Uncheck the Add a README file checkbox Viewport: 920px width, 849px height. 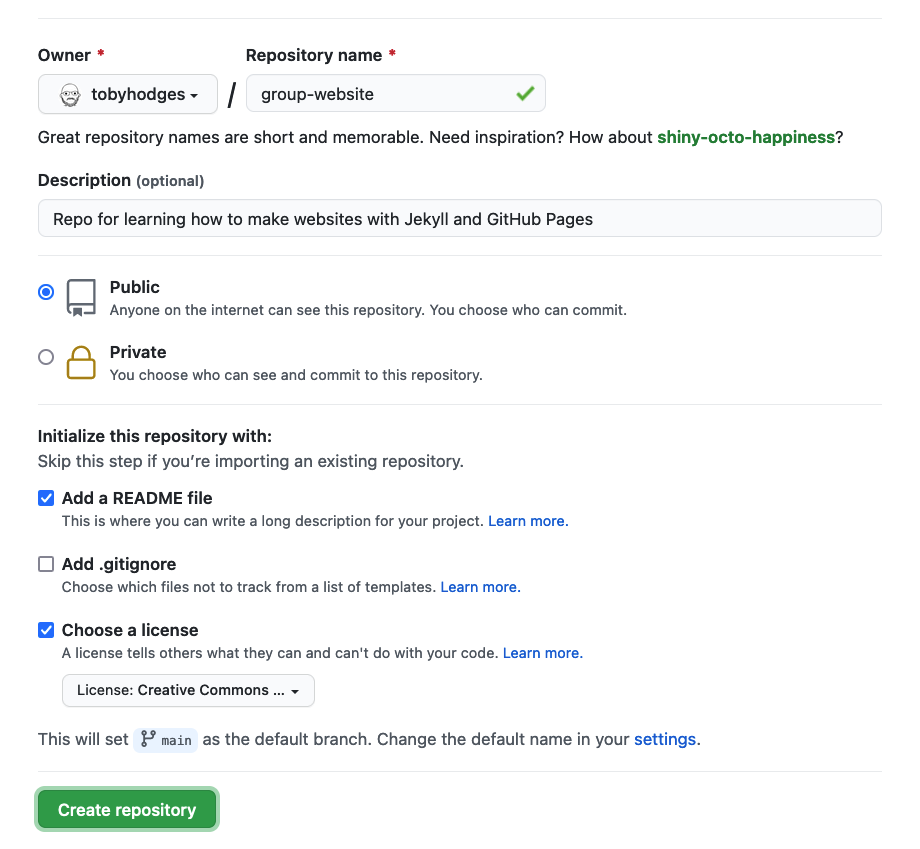46,498
